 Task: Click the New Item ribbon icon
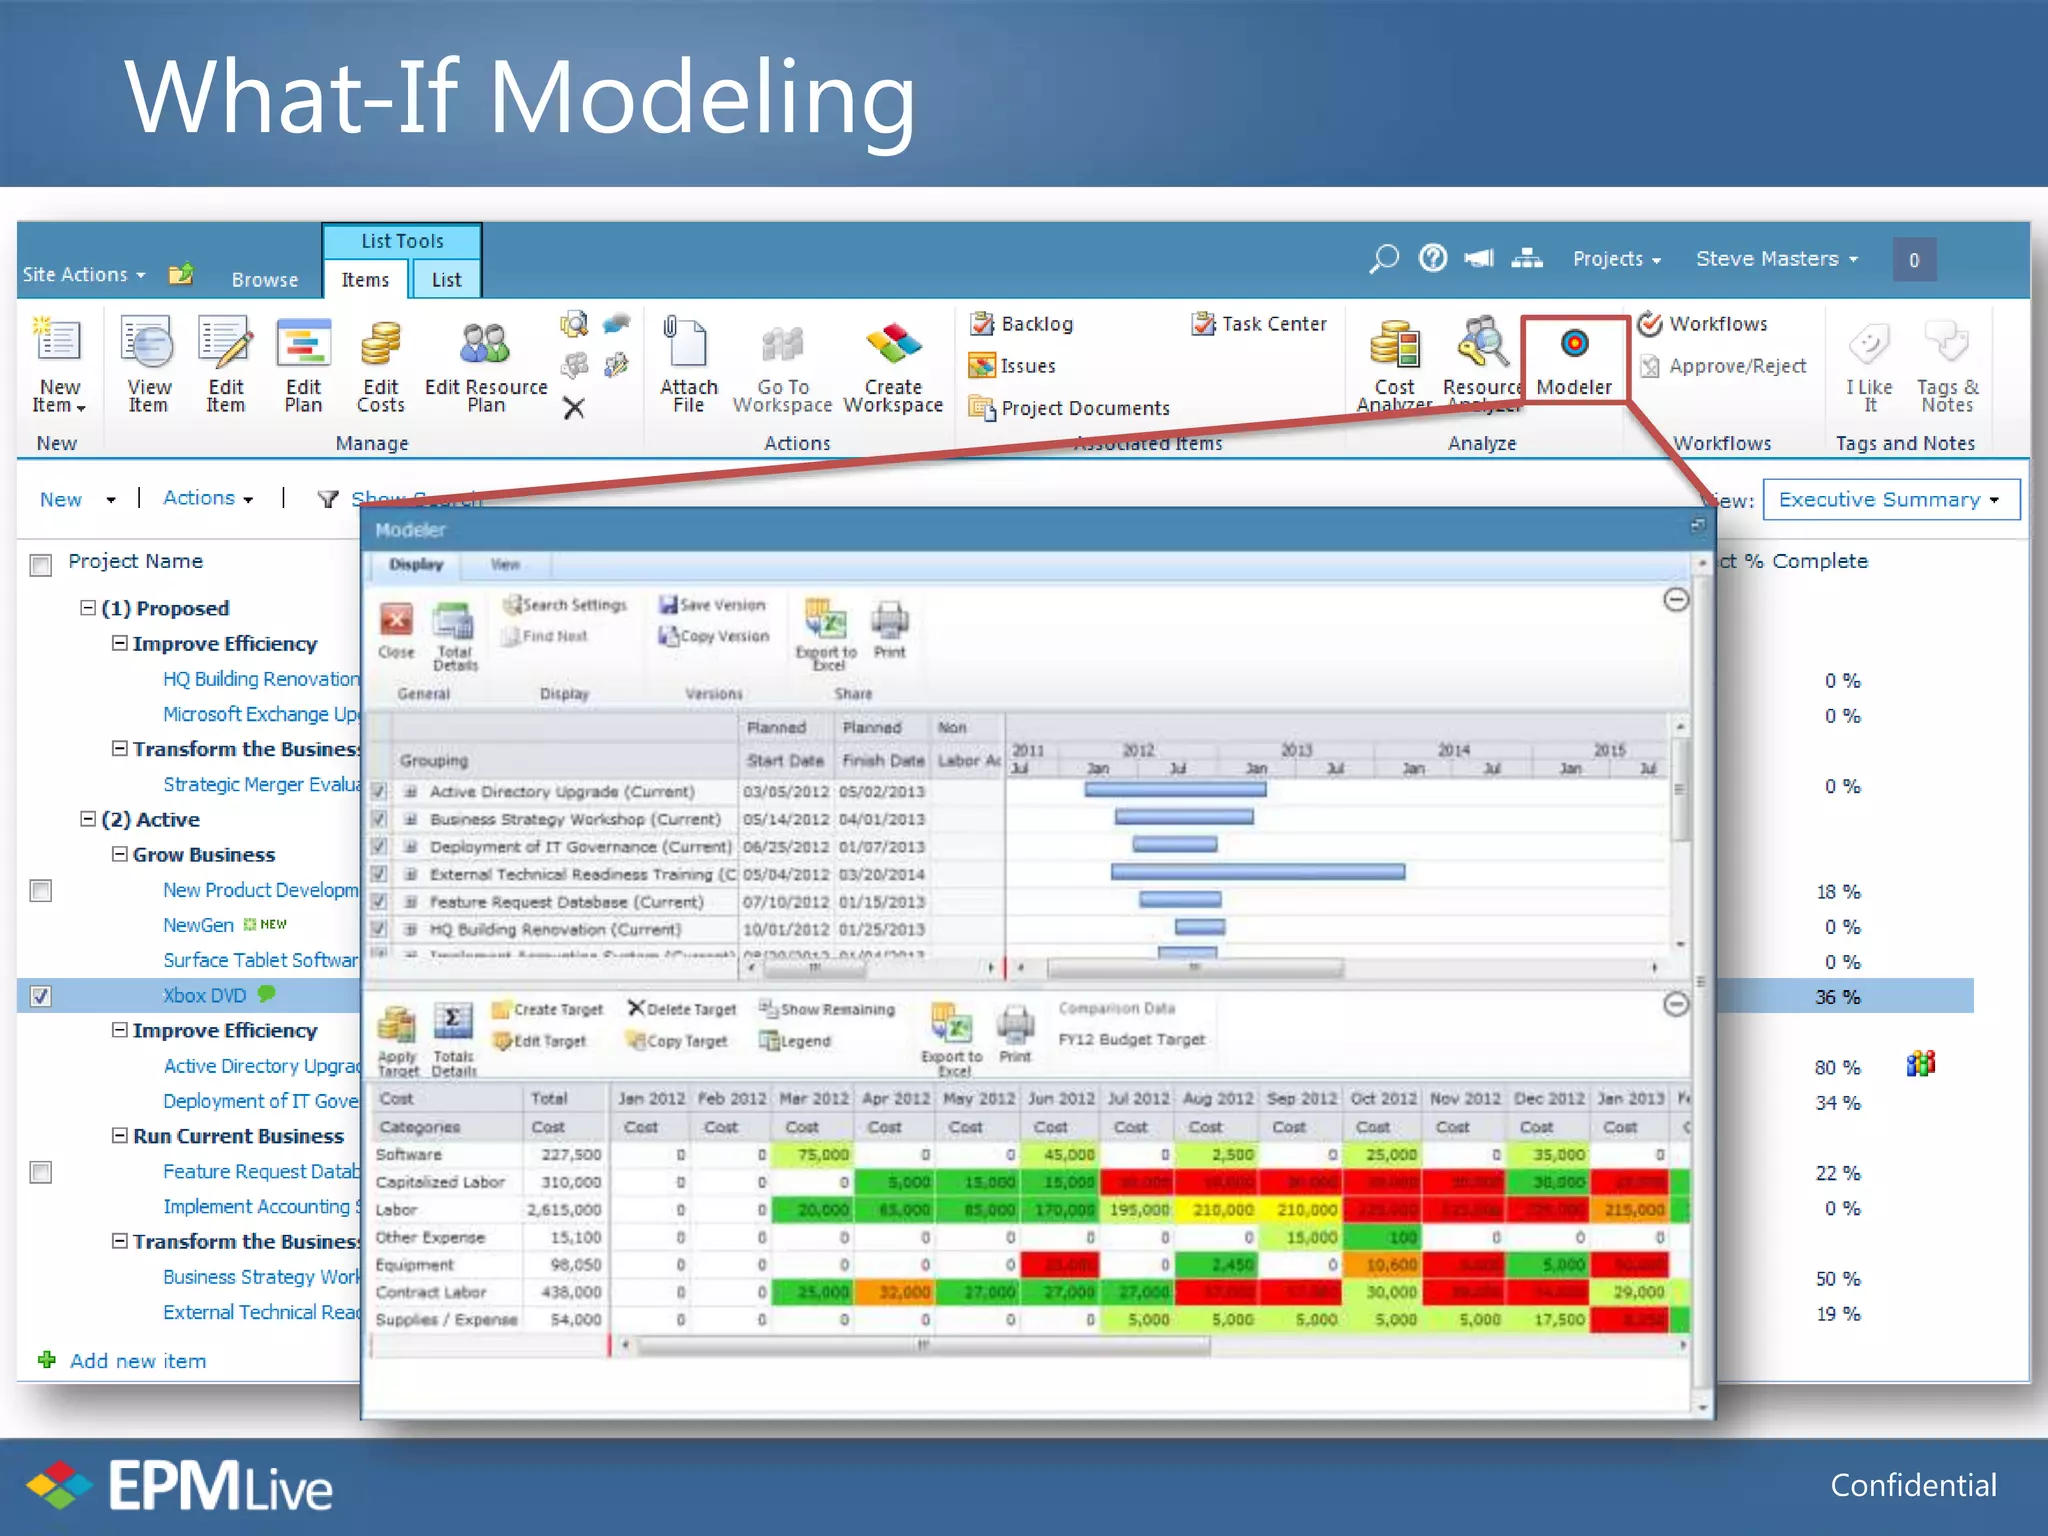tap(58, 342)
